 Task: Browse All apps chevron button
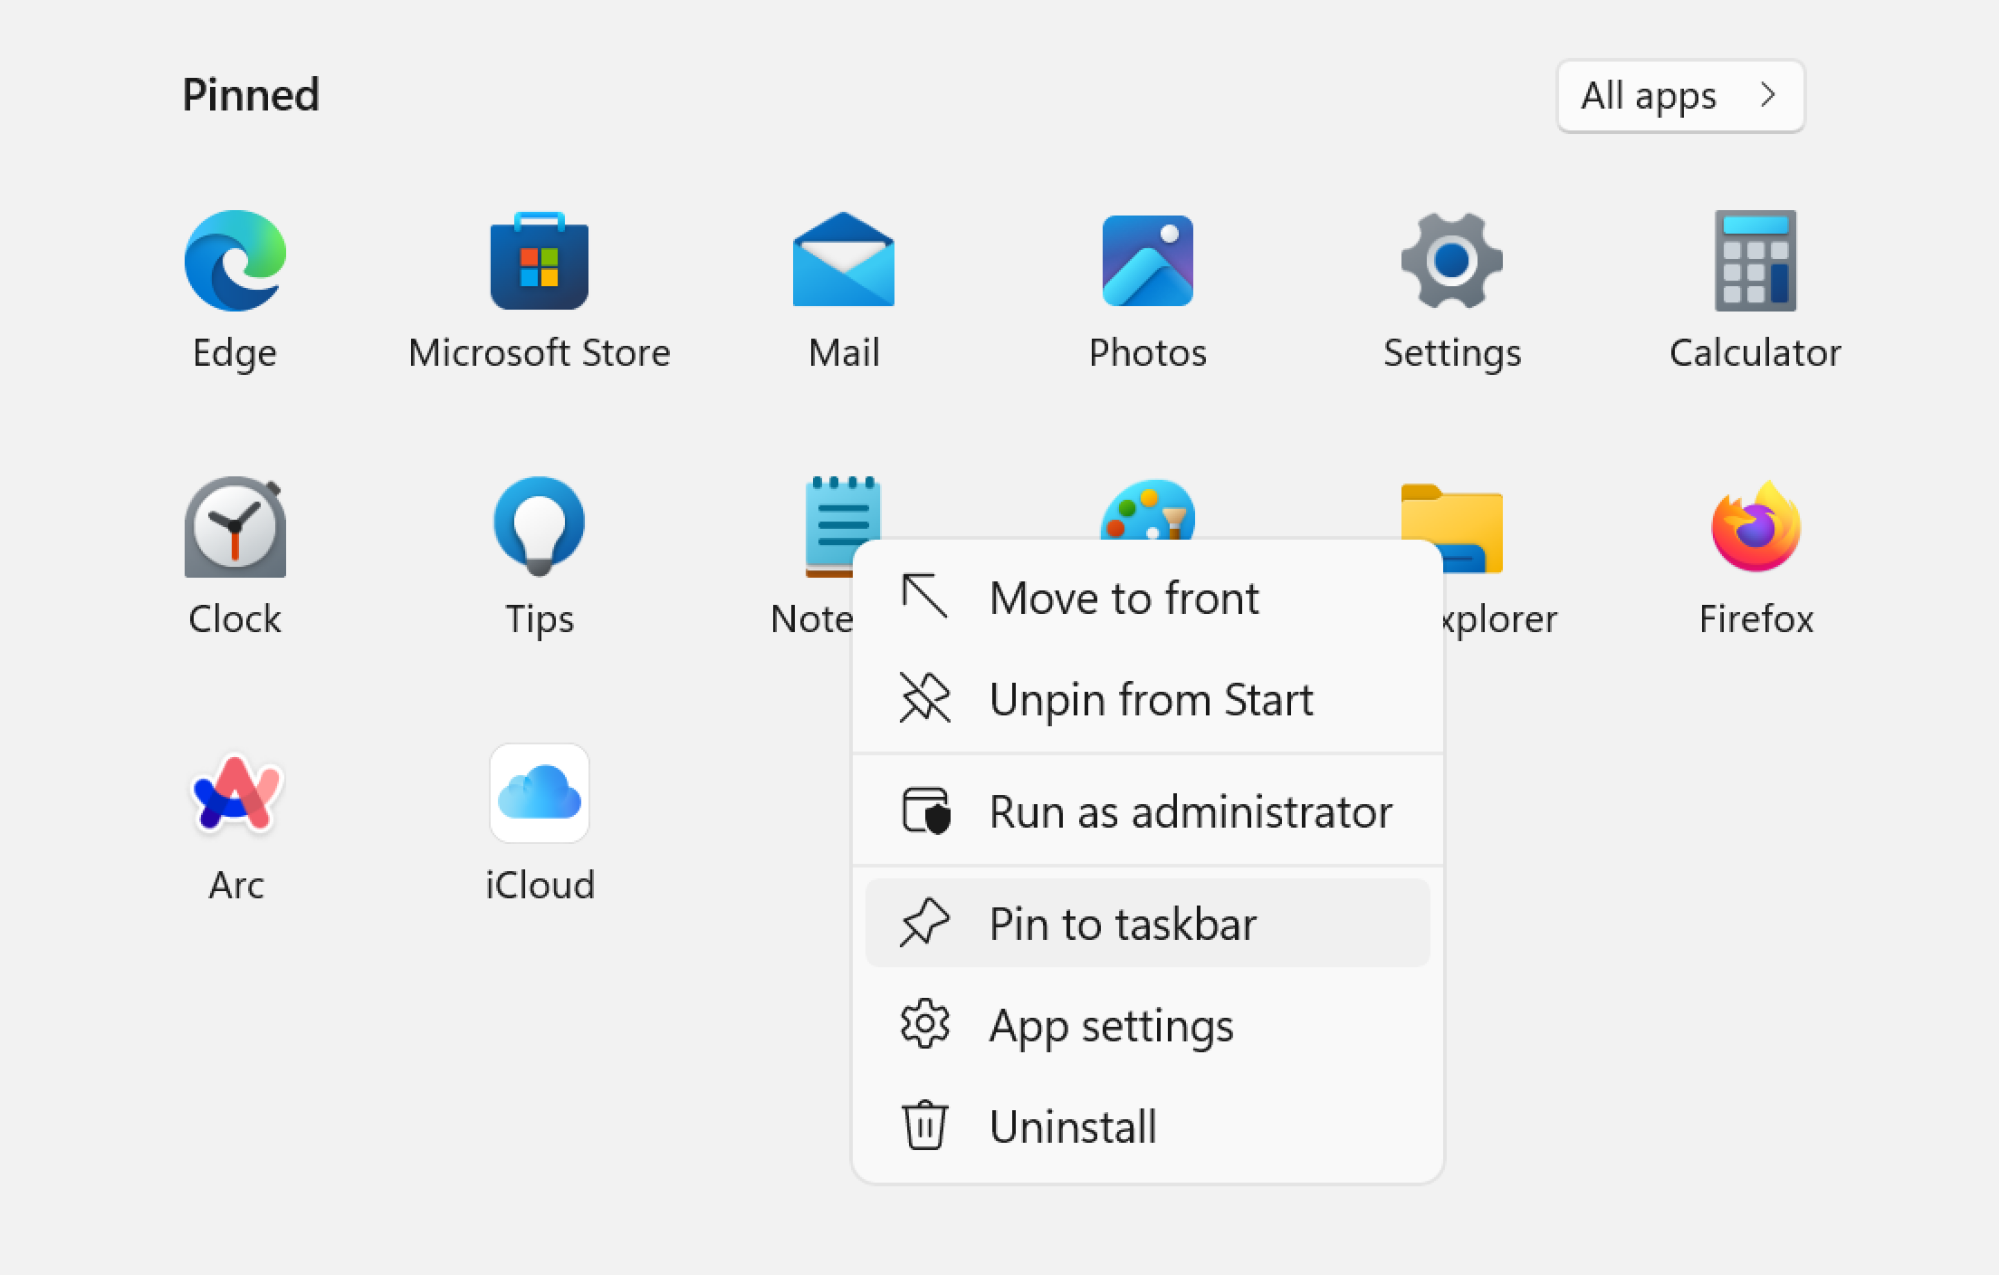pos(1683,93)
